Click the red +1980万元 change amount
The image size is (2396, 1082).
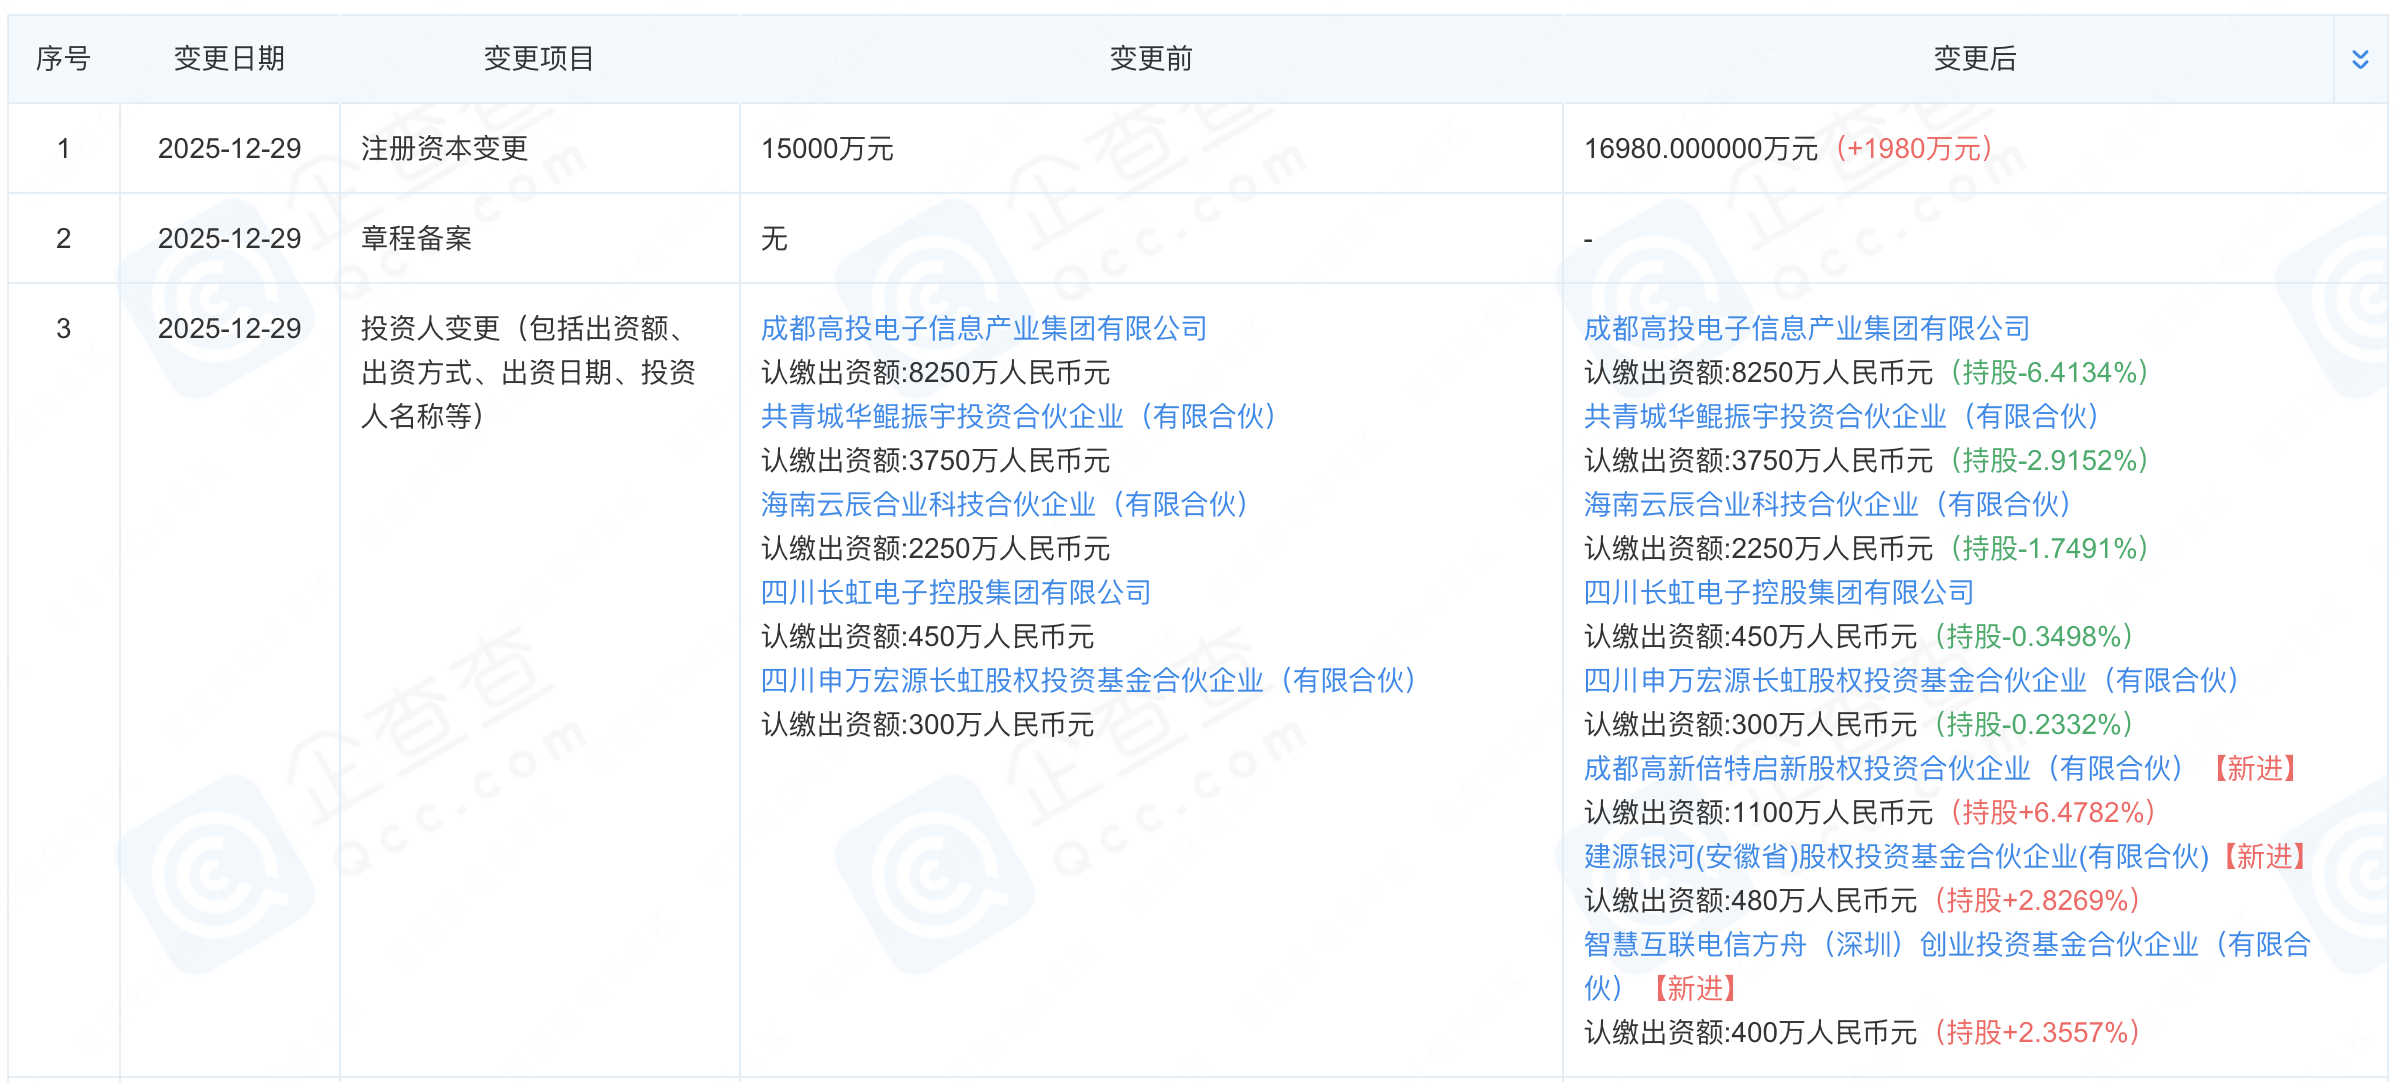coord(1914,149)
